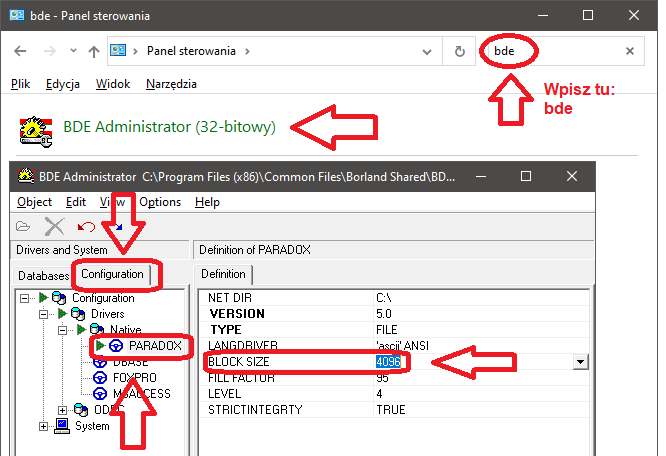Click NET DIR value C:\
This screenshot has height=456, width=666.
[x=384, y=298]
